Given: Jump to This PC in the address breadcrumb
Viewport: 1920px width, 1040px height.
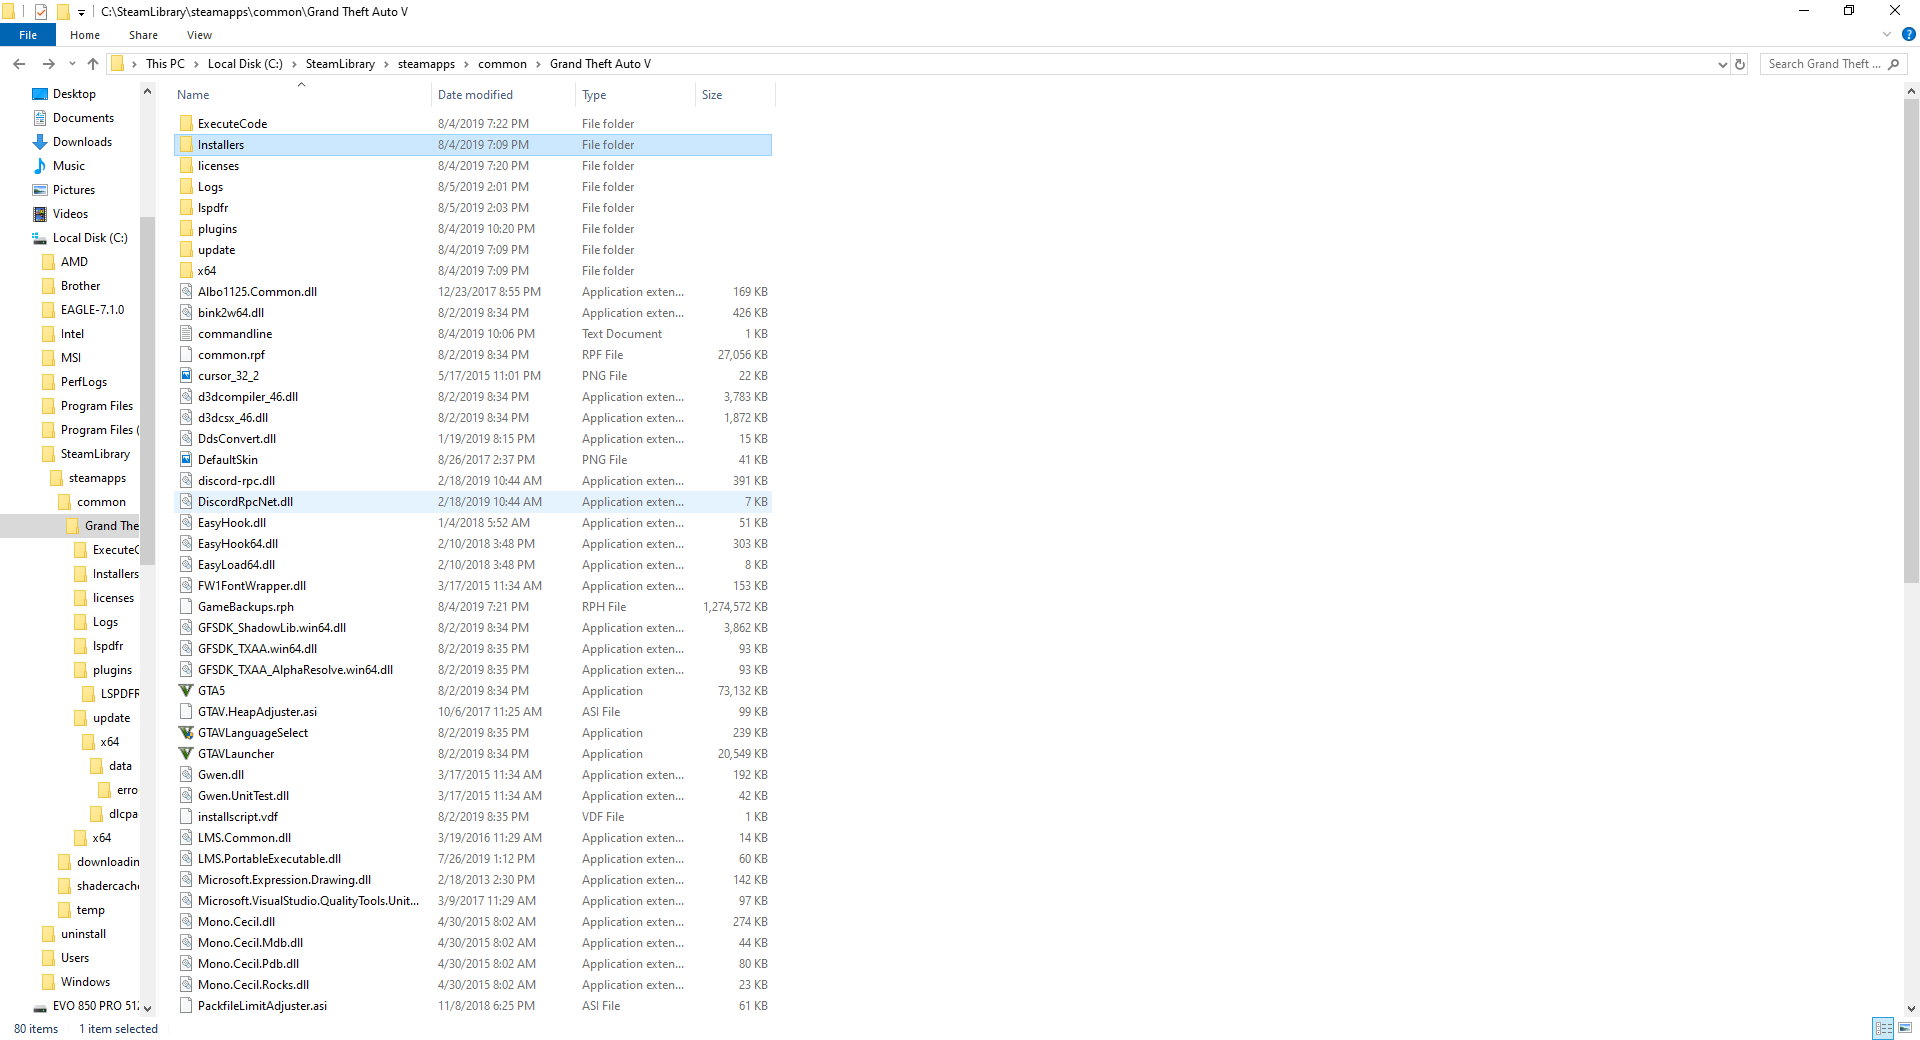Looking at the screenshot, I should point(165,64).
